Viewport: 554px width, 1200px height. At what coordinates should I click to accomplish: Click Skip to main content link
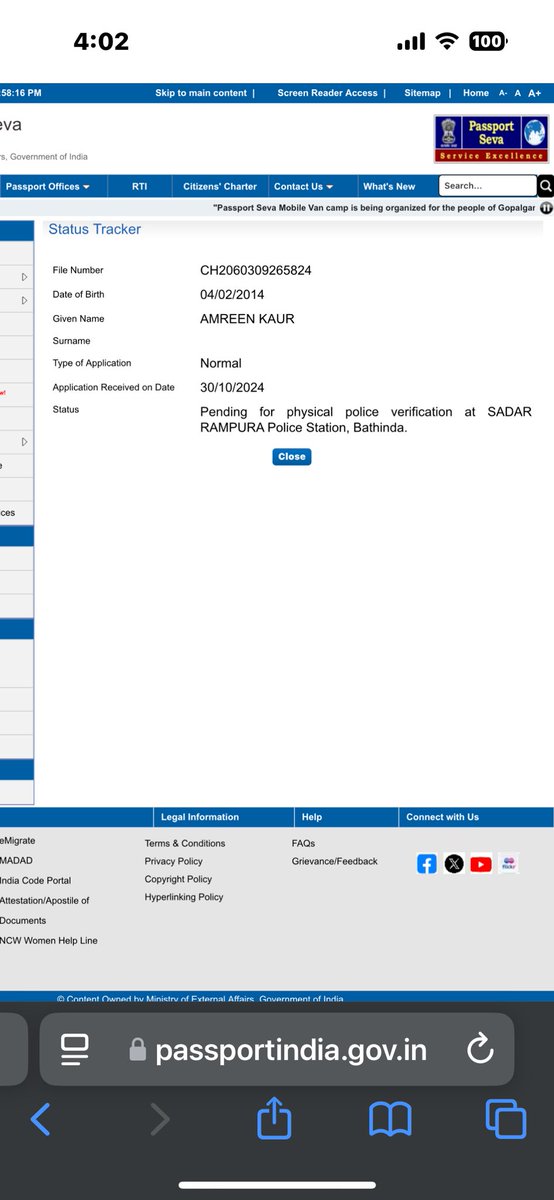point(201,93)
